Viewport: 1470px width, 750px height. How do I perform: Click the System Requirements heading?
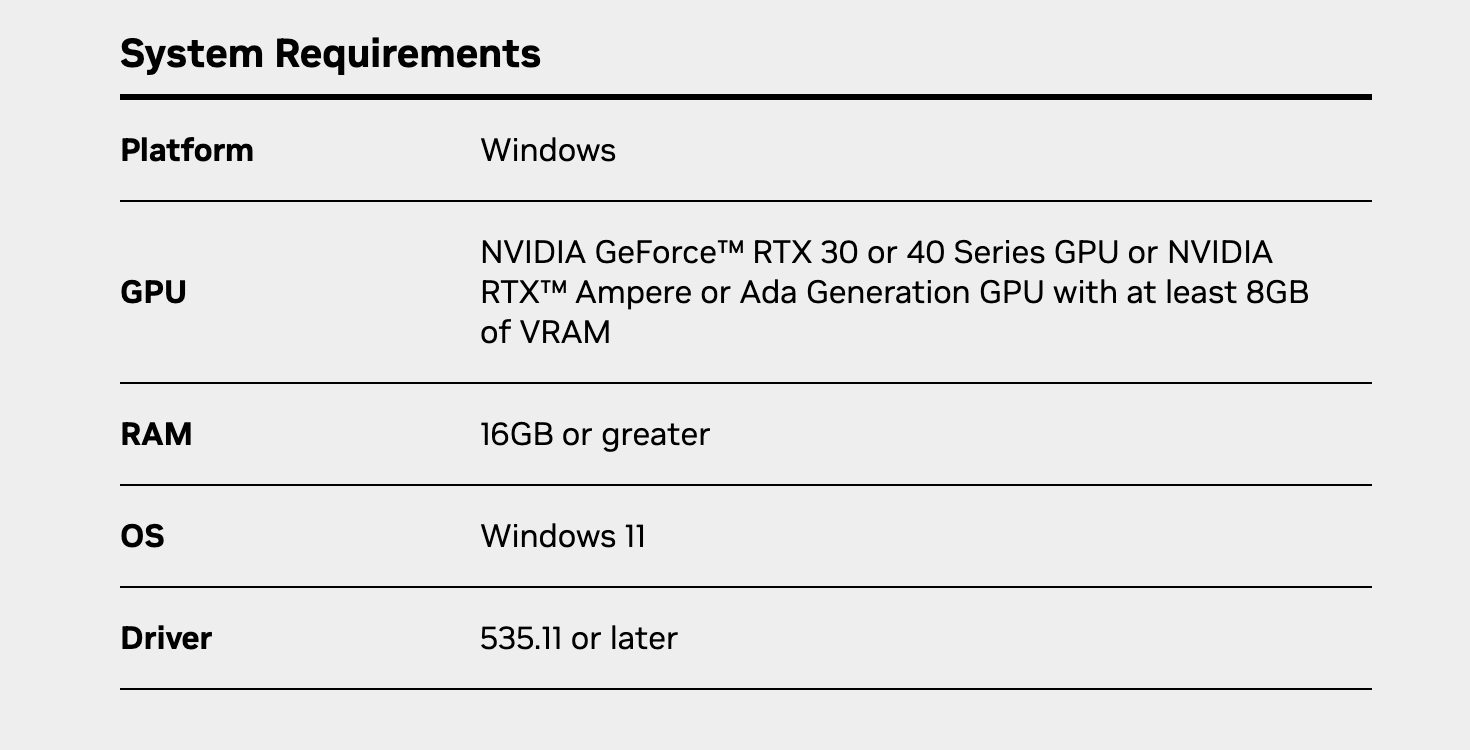pyautogui.click(x=330, y=54)
